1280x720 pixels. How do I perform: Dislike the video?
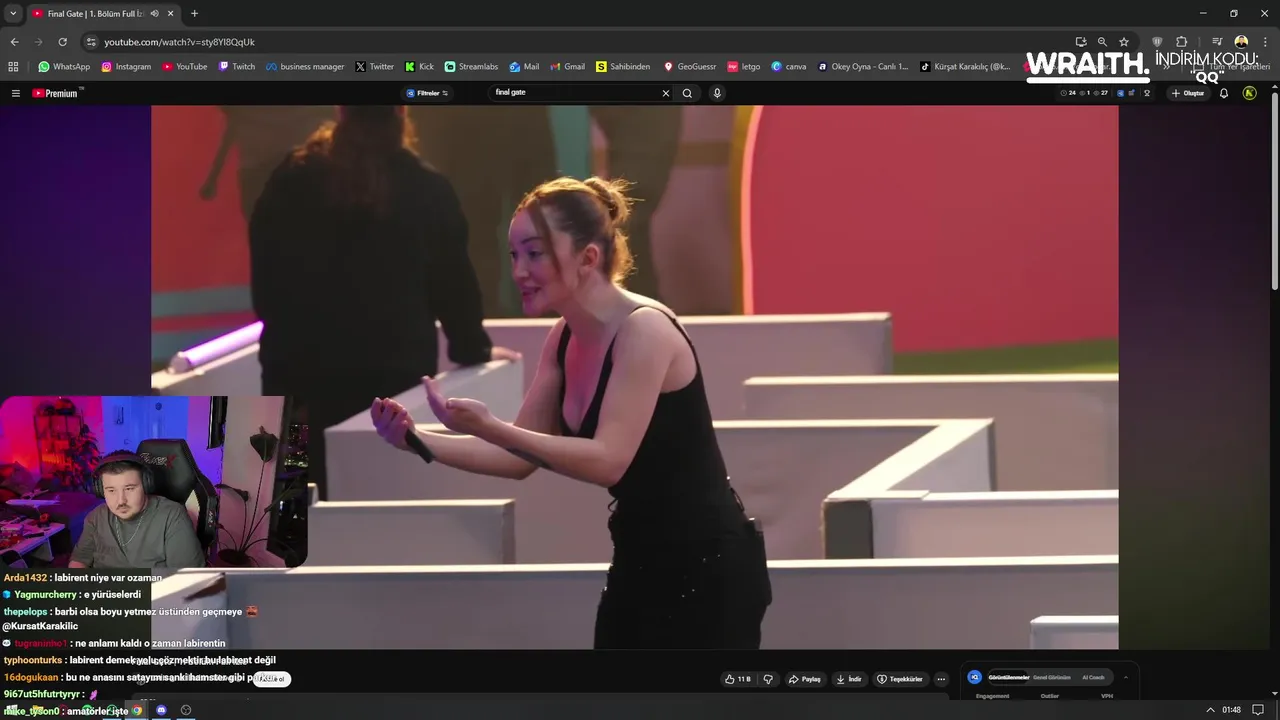(x=768, y=679)
